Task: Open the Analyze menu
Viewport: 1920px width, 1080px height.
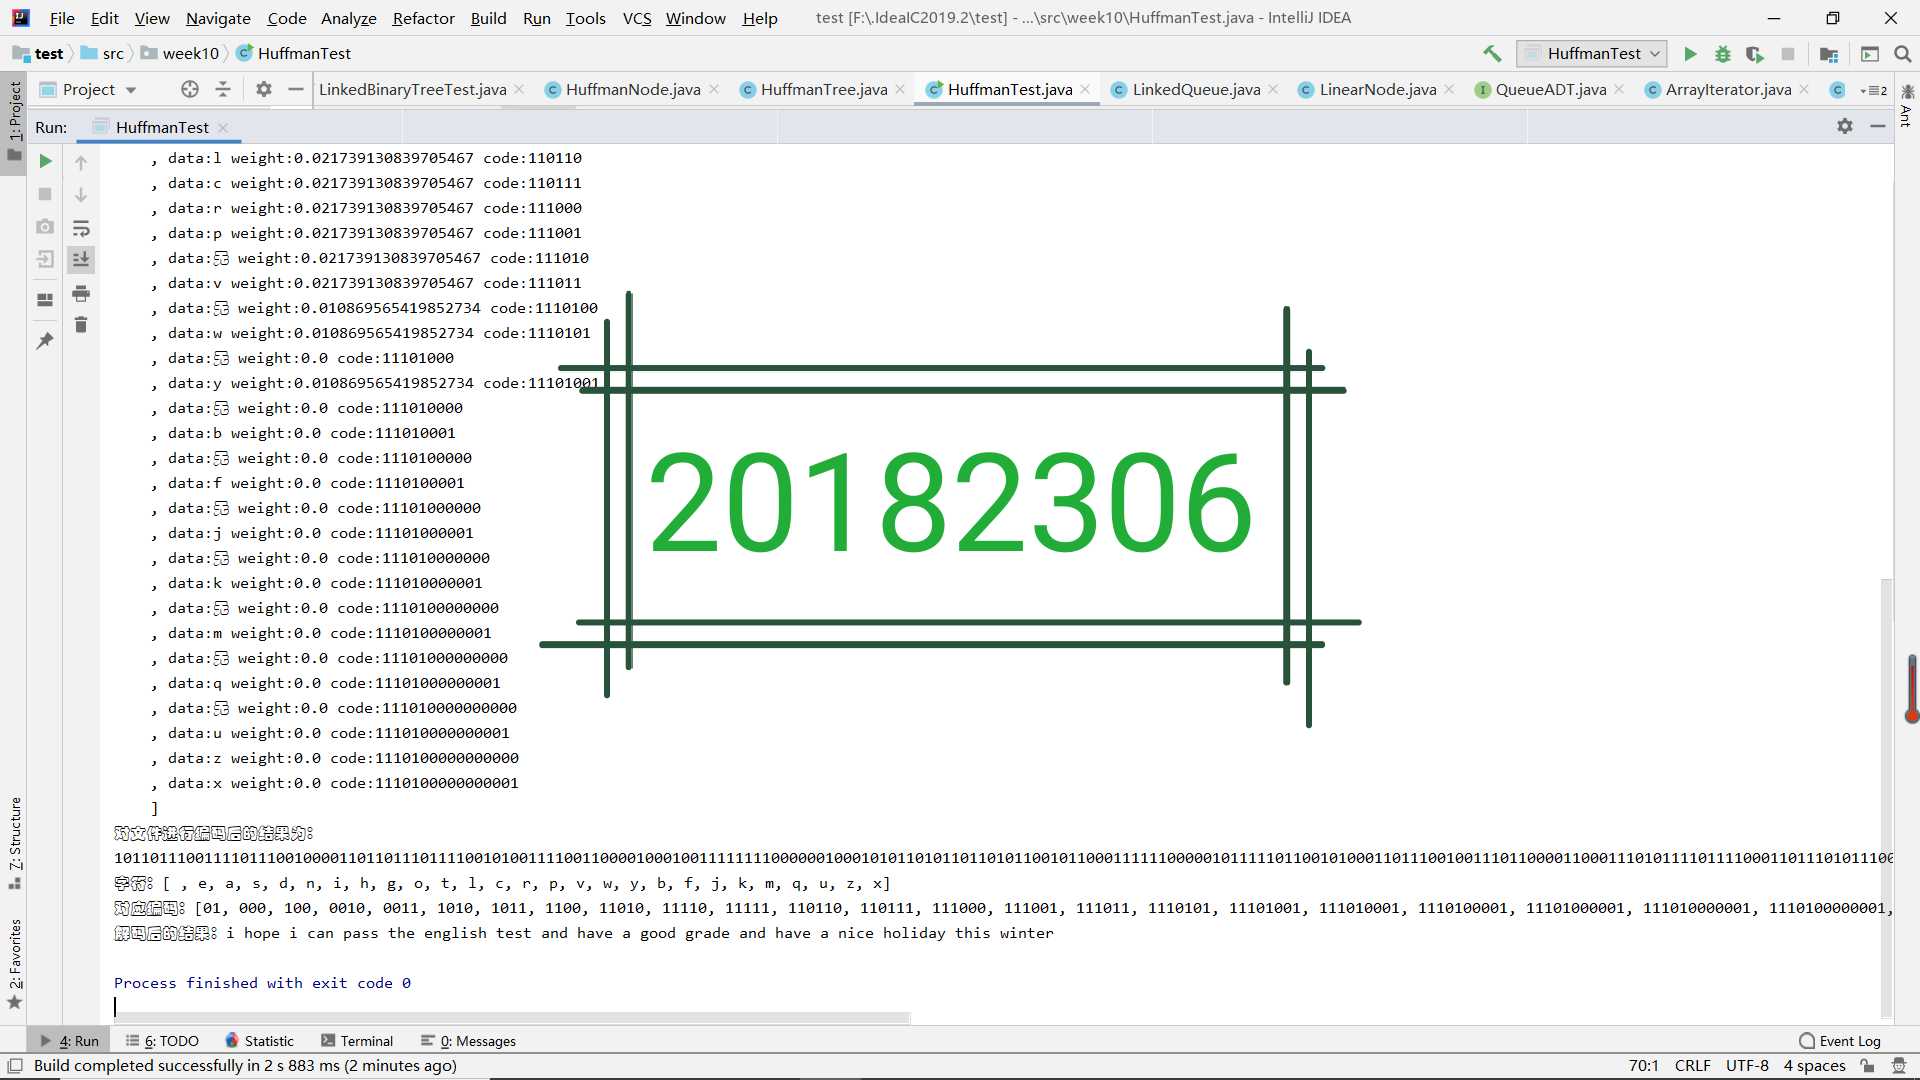Action: (348, 18)
